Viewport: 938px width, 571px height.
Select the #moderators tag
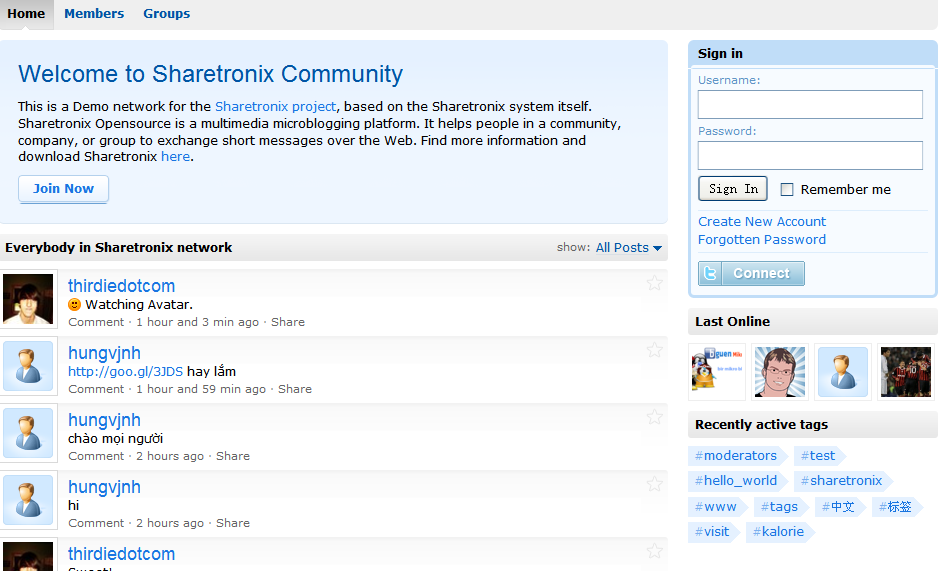(736, 456)
